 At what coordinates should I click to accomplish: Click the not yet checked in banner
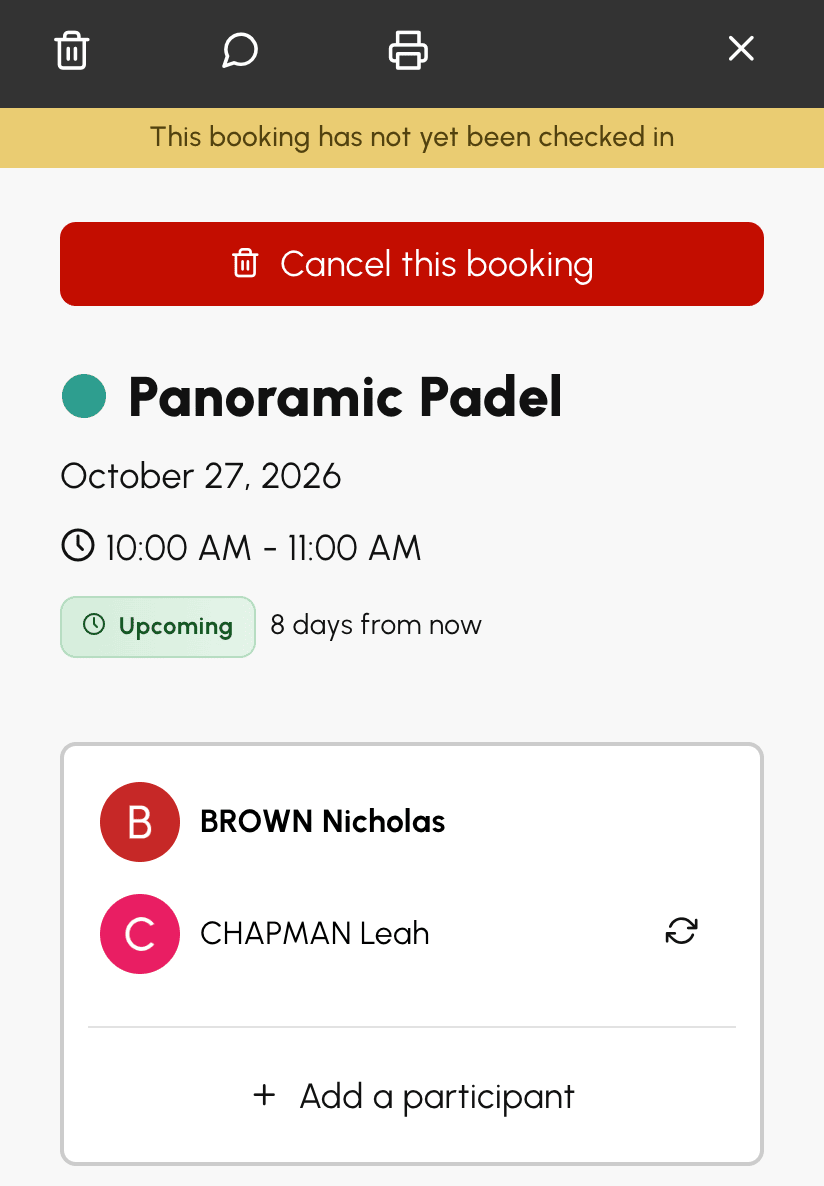pos(412,138)
